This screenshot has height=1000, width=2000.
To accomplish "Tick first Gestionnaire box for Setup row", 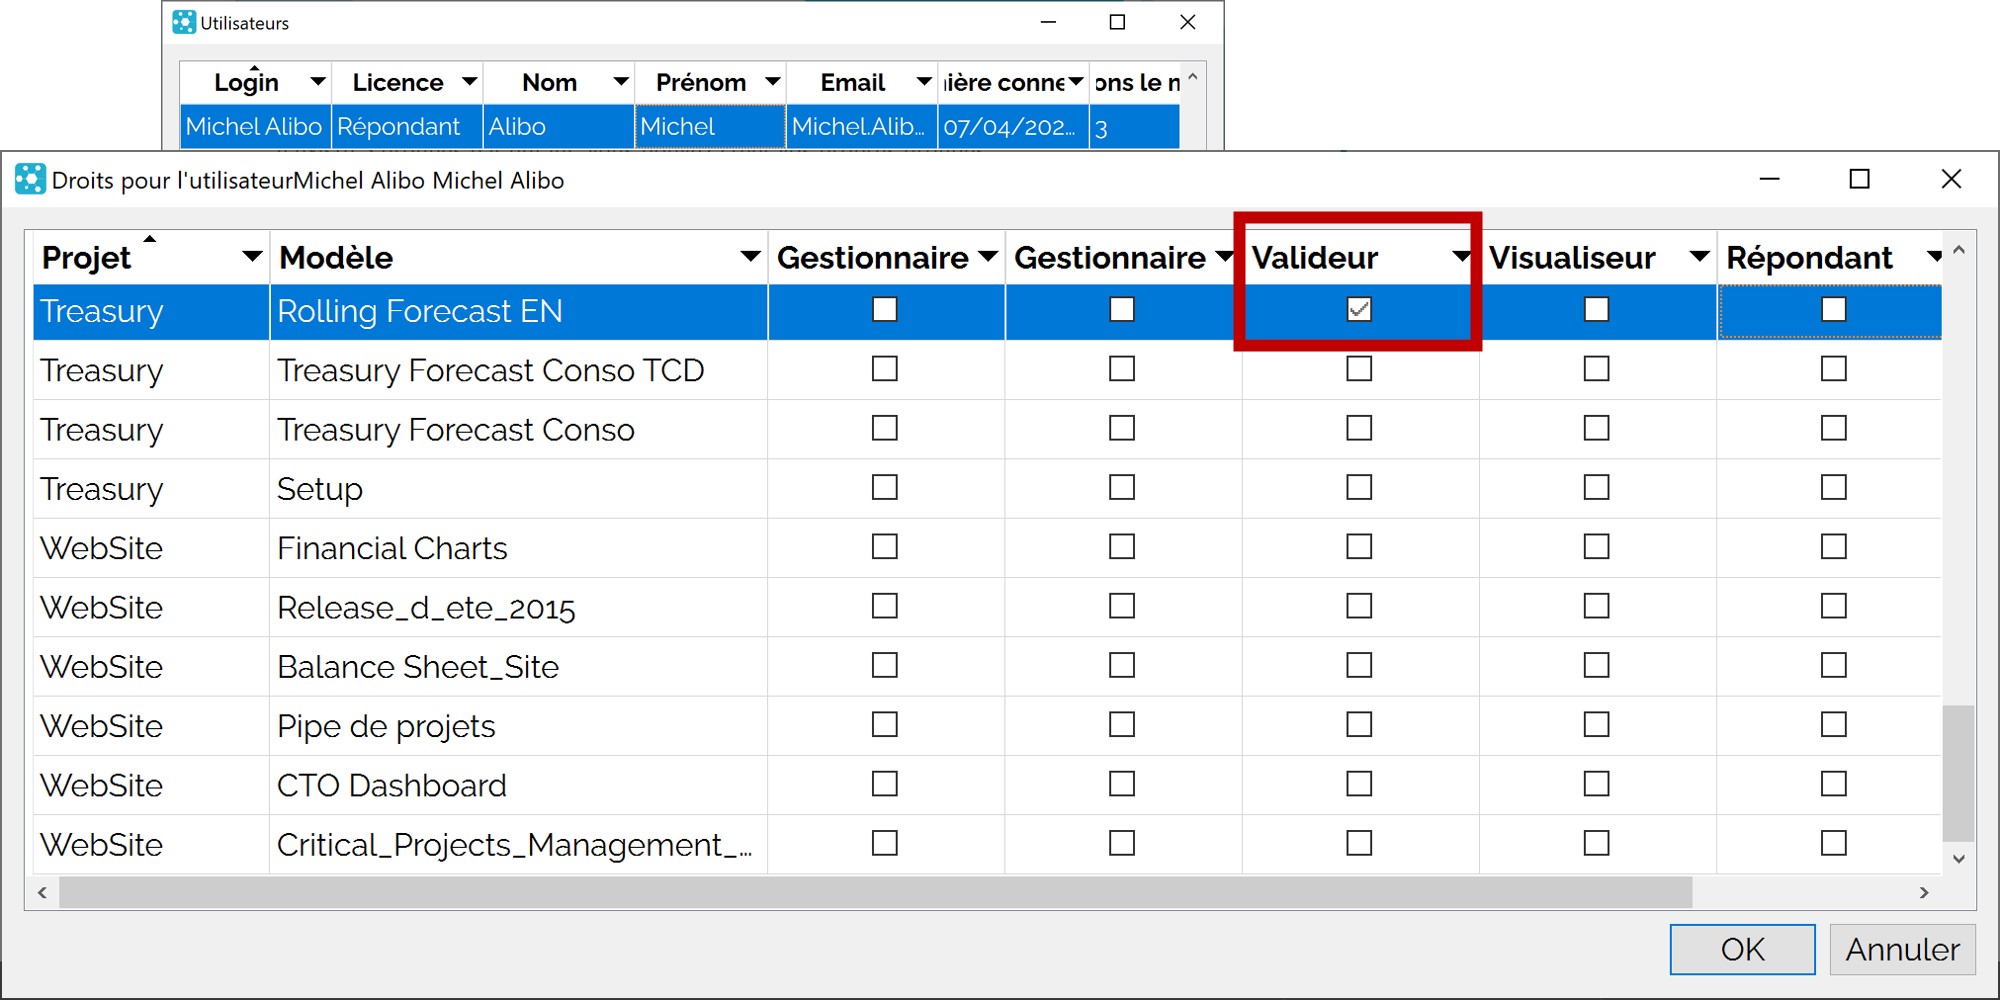I will (x=885, y=488).
